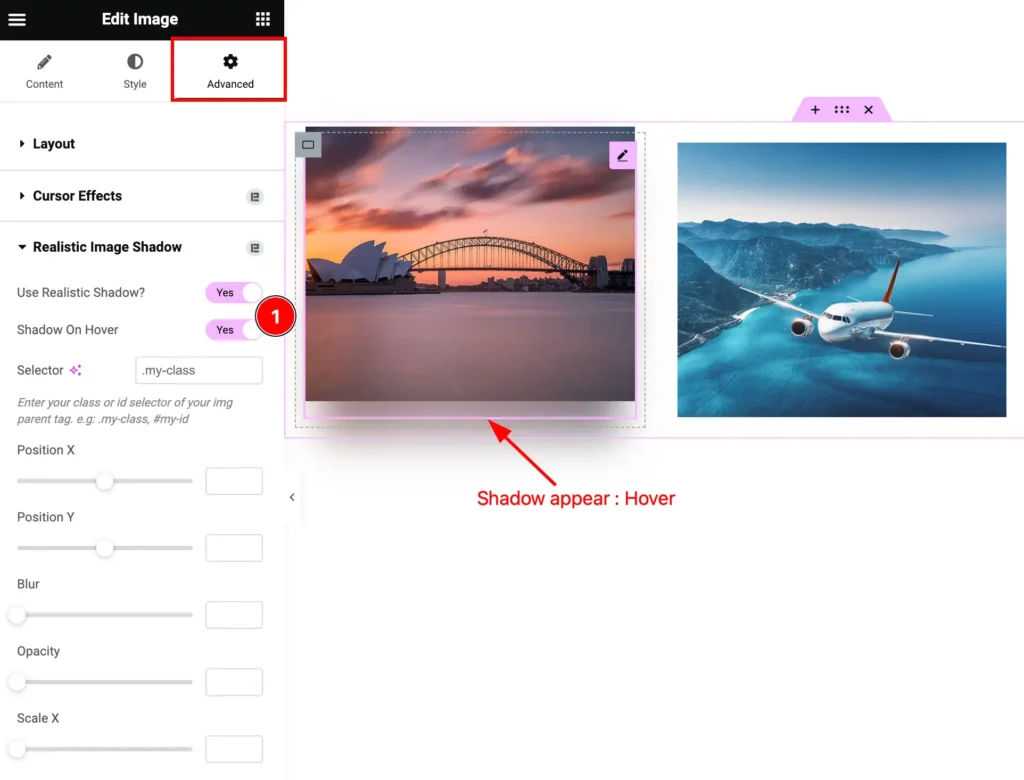Screen dimensions: 1024x780
Task: Switch to the Style tab
Action: (x=135, y=71)
